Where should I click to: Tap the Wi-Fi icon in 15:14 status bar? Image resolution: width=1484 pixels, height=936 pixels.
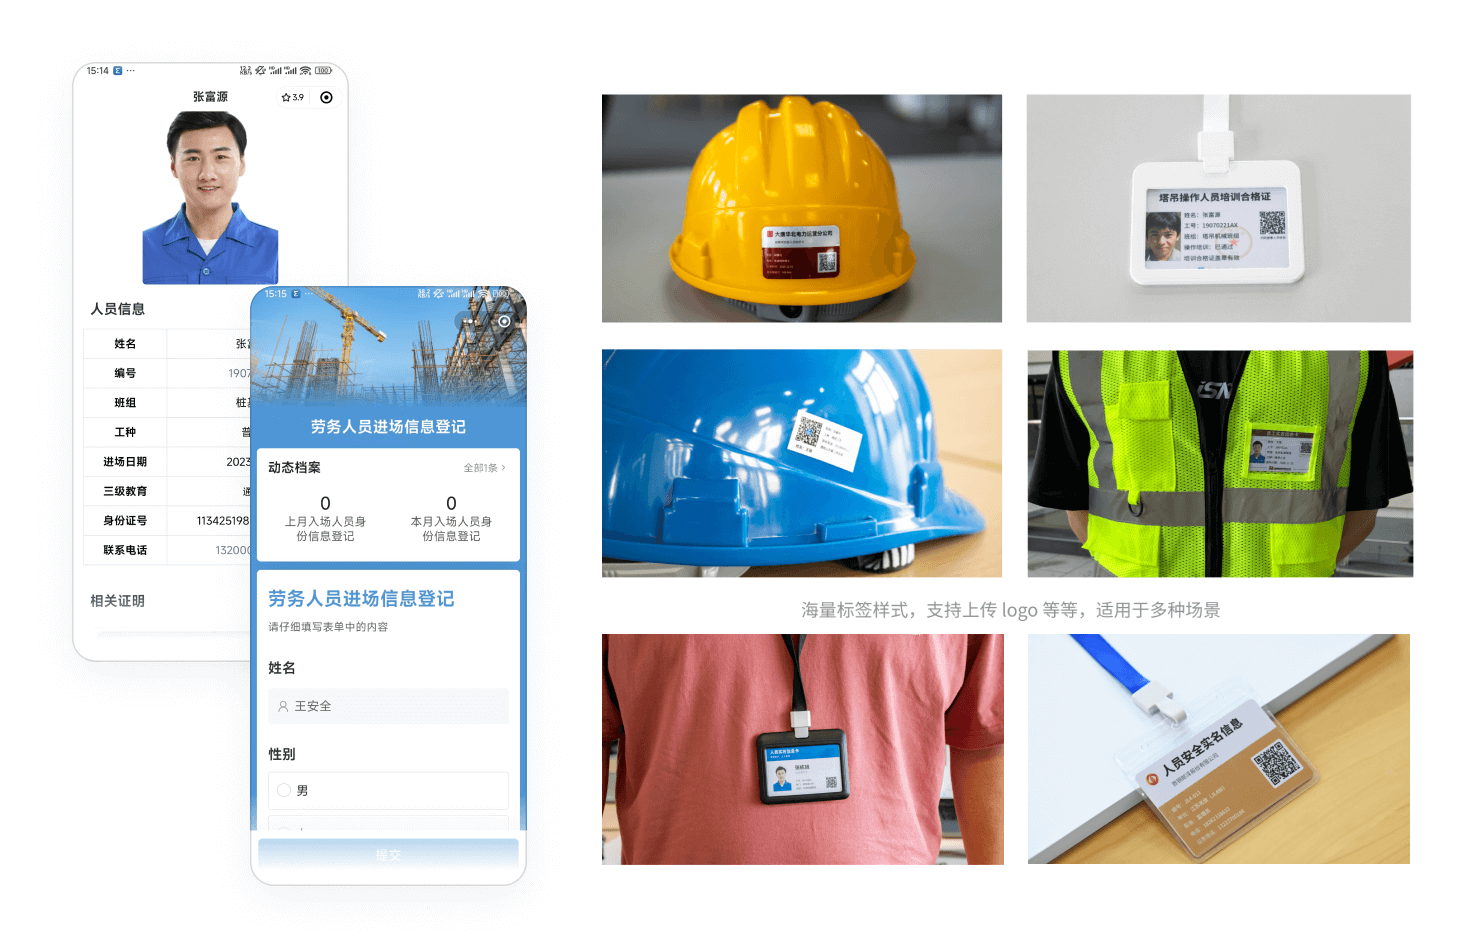[305, 71]
